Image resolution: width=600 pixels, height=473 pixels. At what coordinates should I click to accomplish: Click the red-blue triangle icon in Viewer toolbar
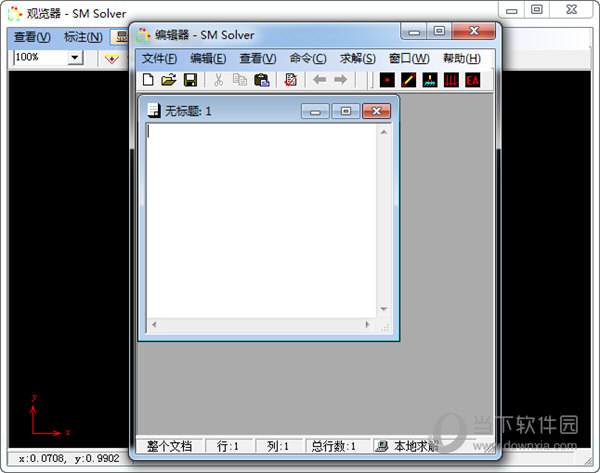coord(112,59)
